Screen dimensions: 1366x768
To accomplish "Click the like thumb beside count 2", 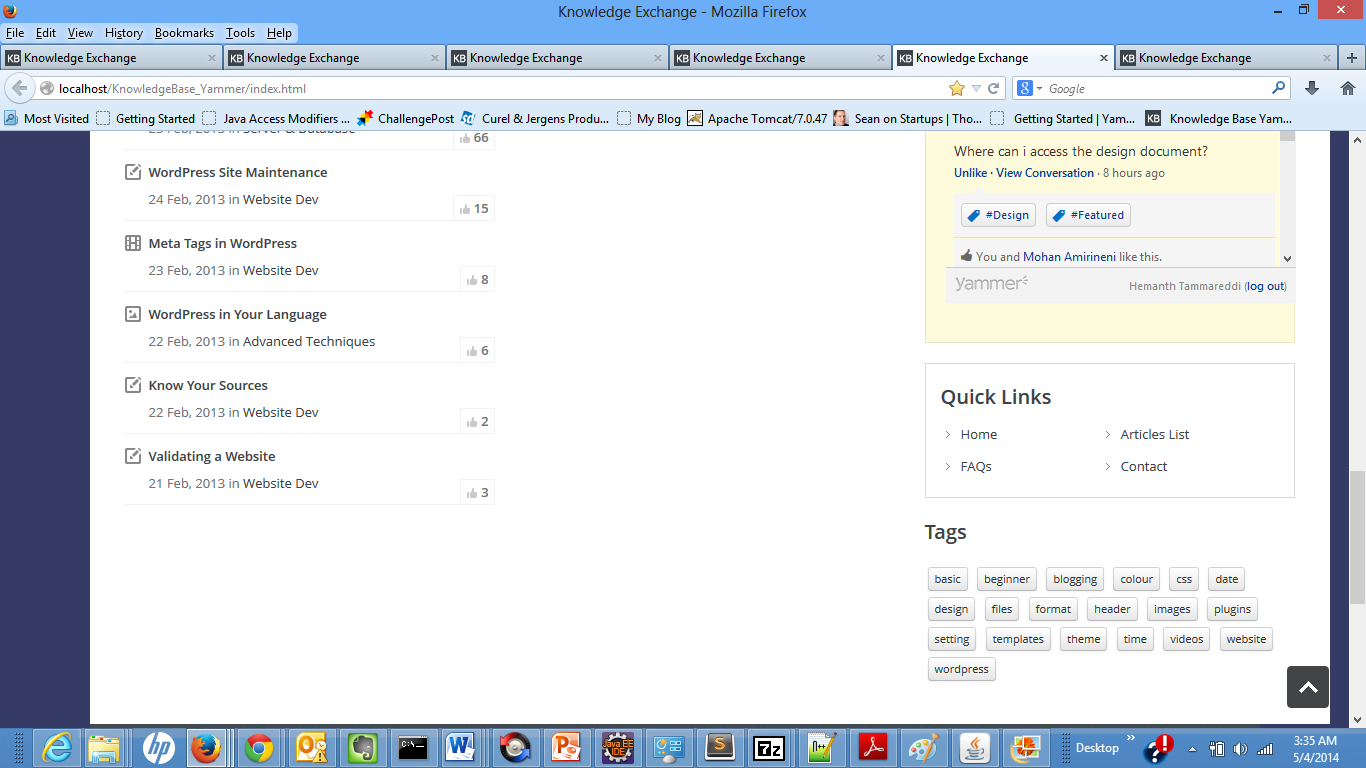I will coord(472,422).
